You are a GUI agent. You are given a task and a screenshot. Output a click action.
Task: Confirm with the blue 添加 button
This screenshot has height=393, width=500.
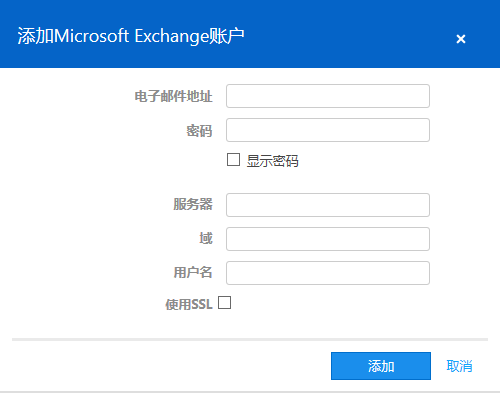pyautogui.click(x=381, y=366)
